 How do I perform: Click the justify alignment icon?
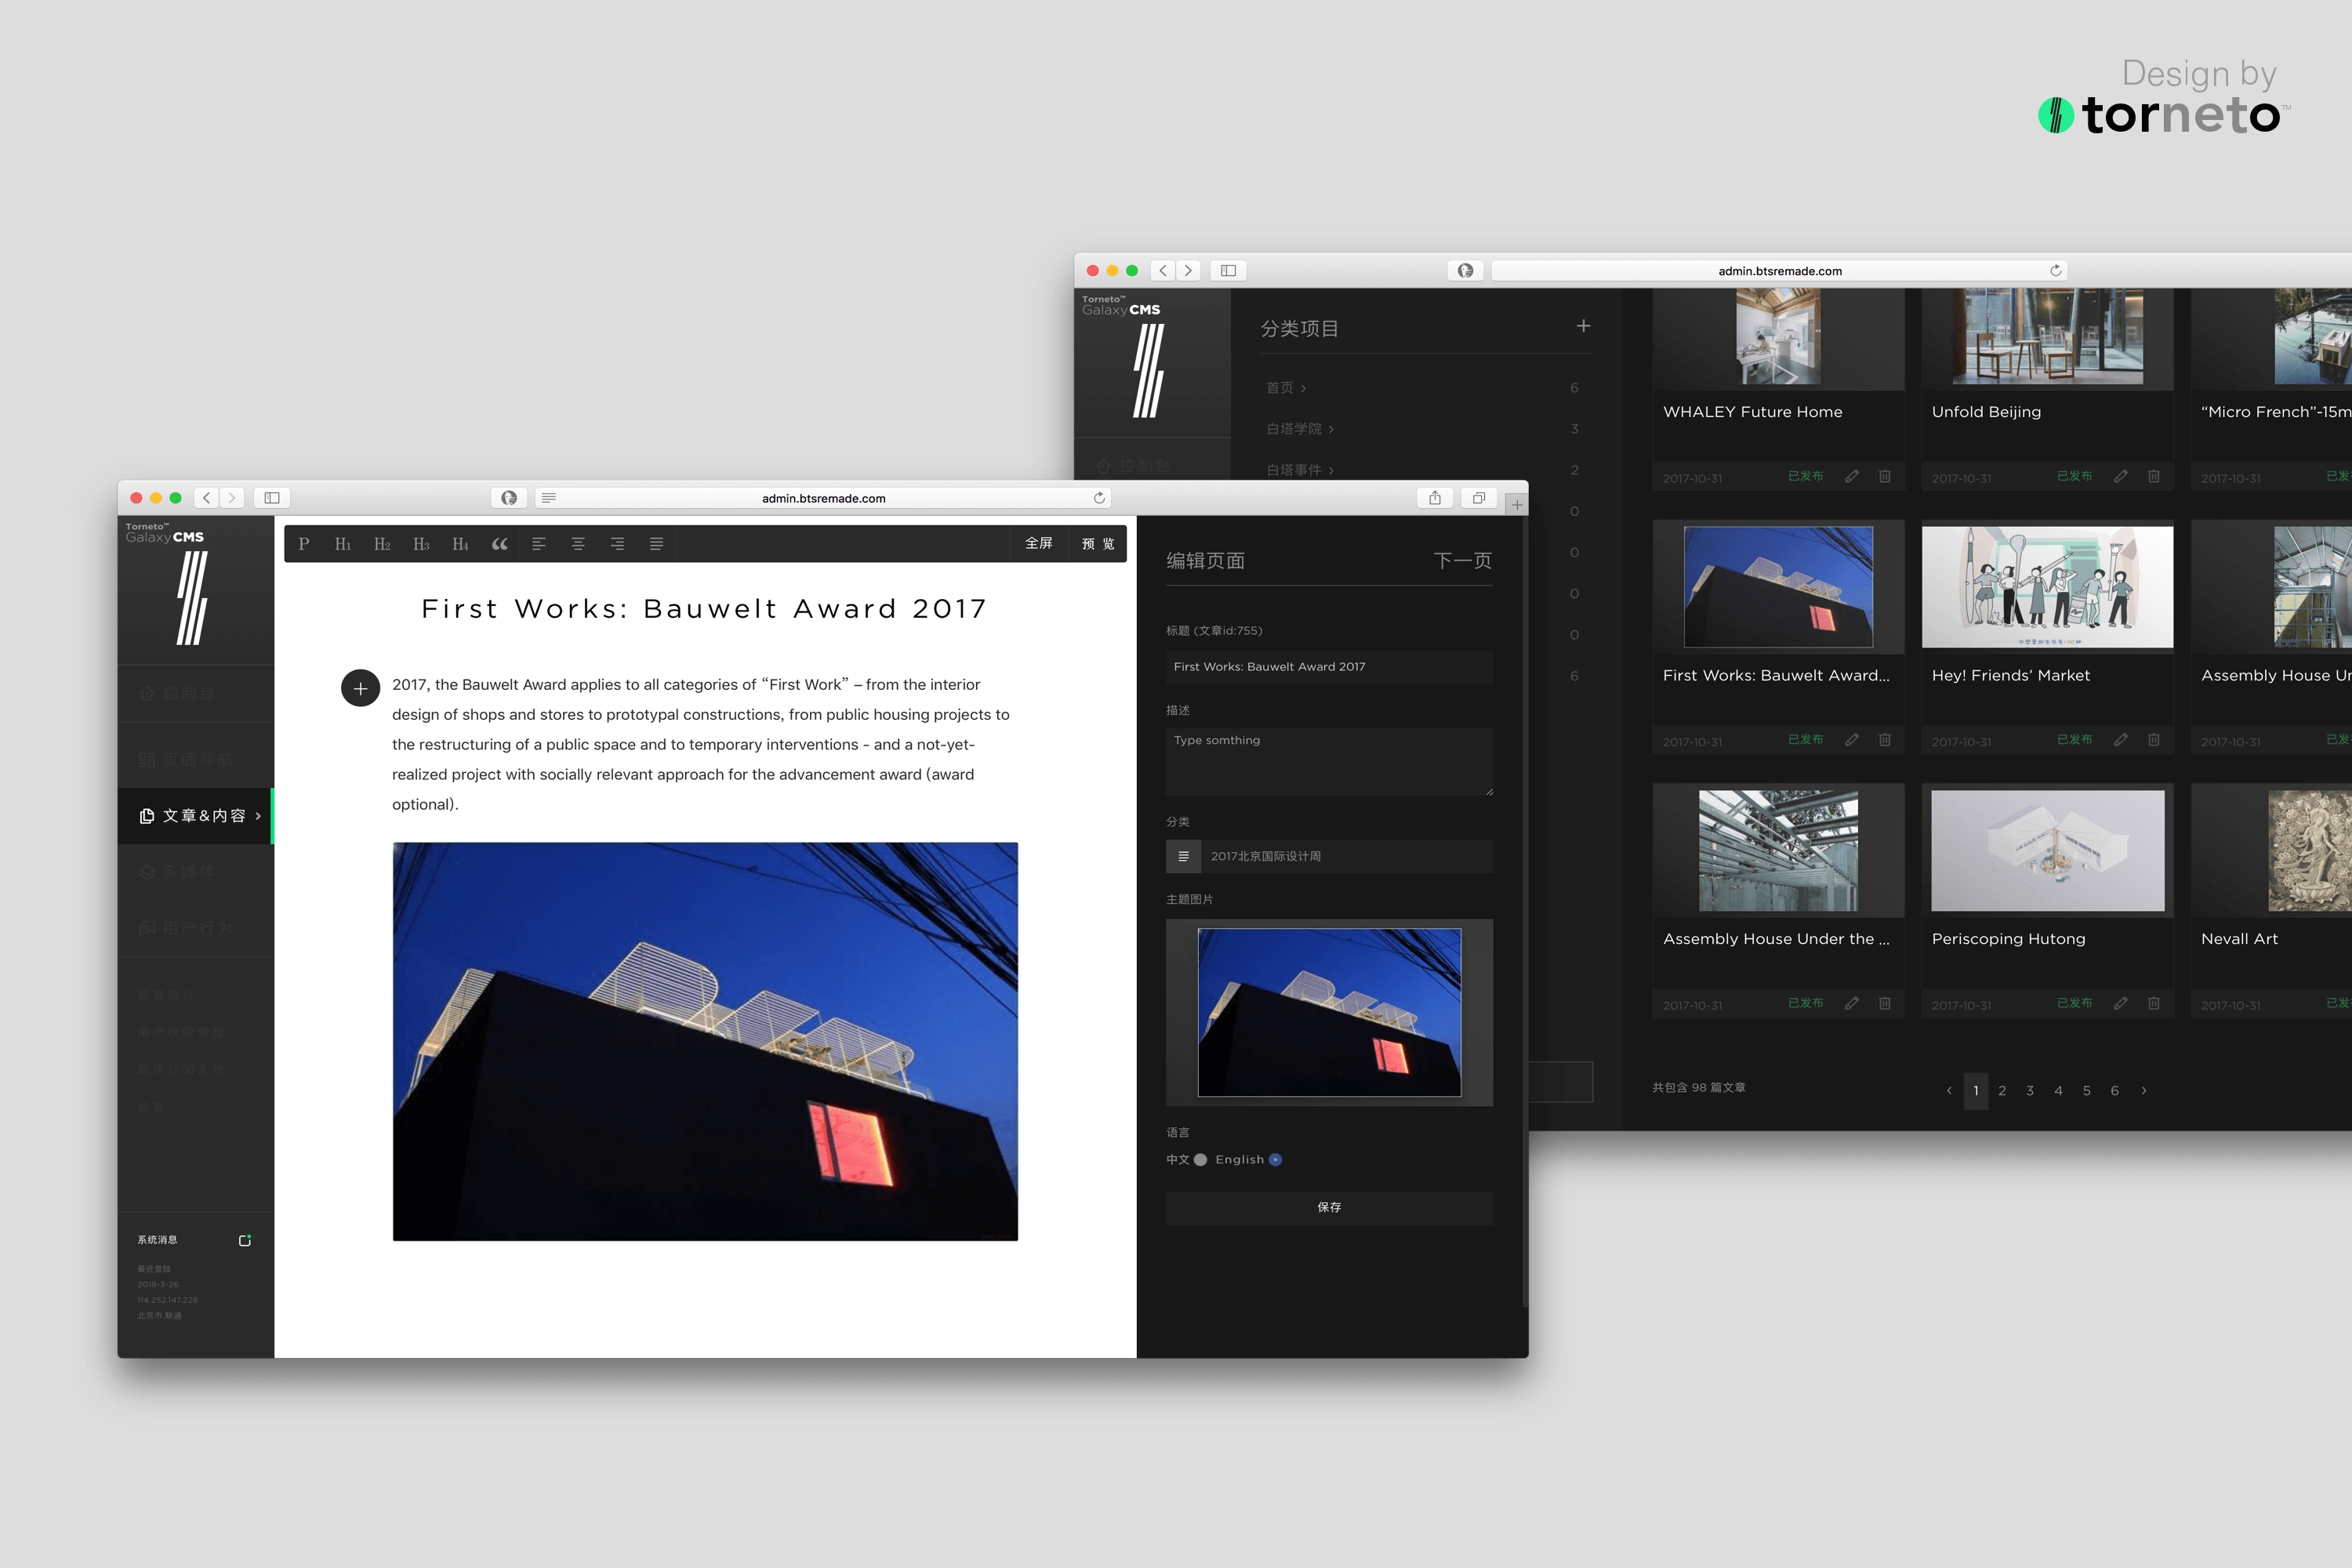click(656, 544)
